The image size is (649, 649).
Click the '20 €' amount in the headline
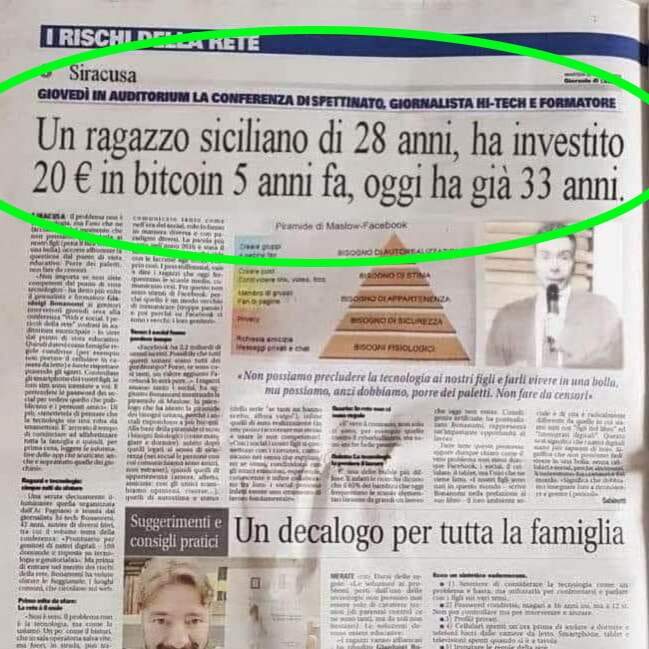point(62,180)
